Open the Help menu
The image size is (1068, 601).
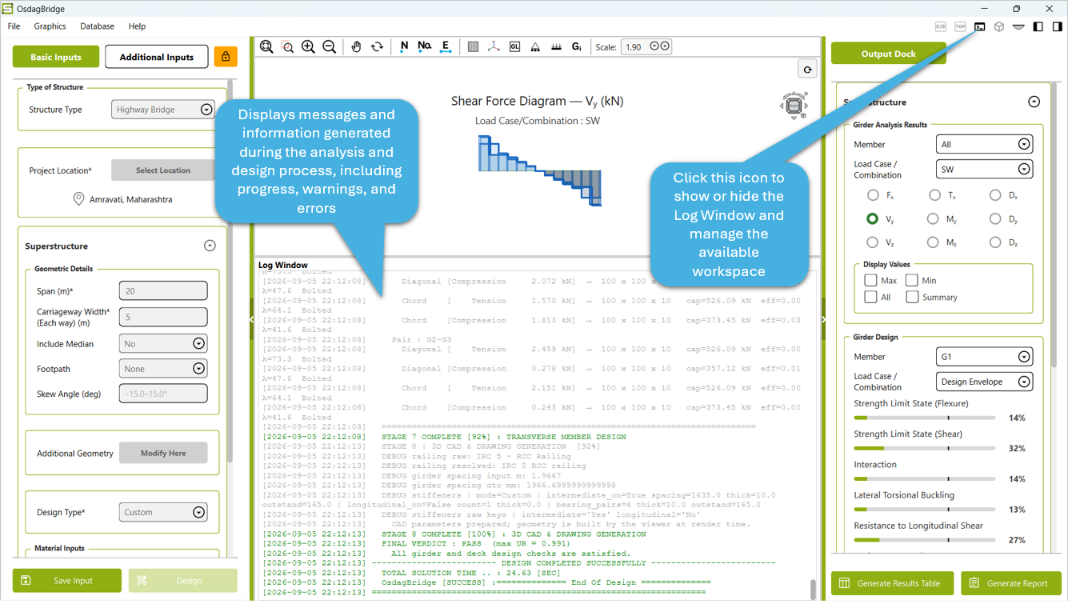[137, 26]
